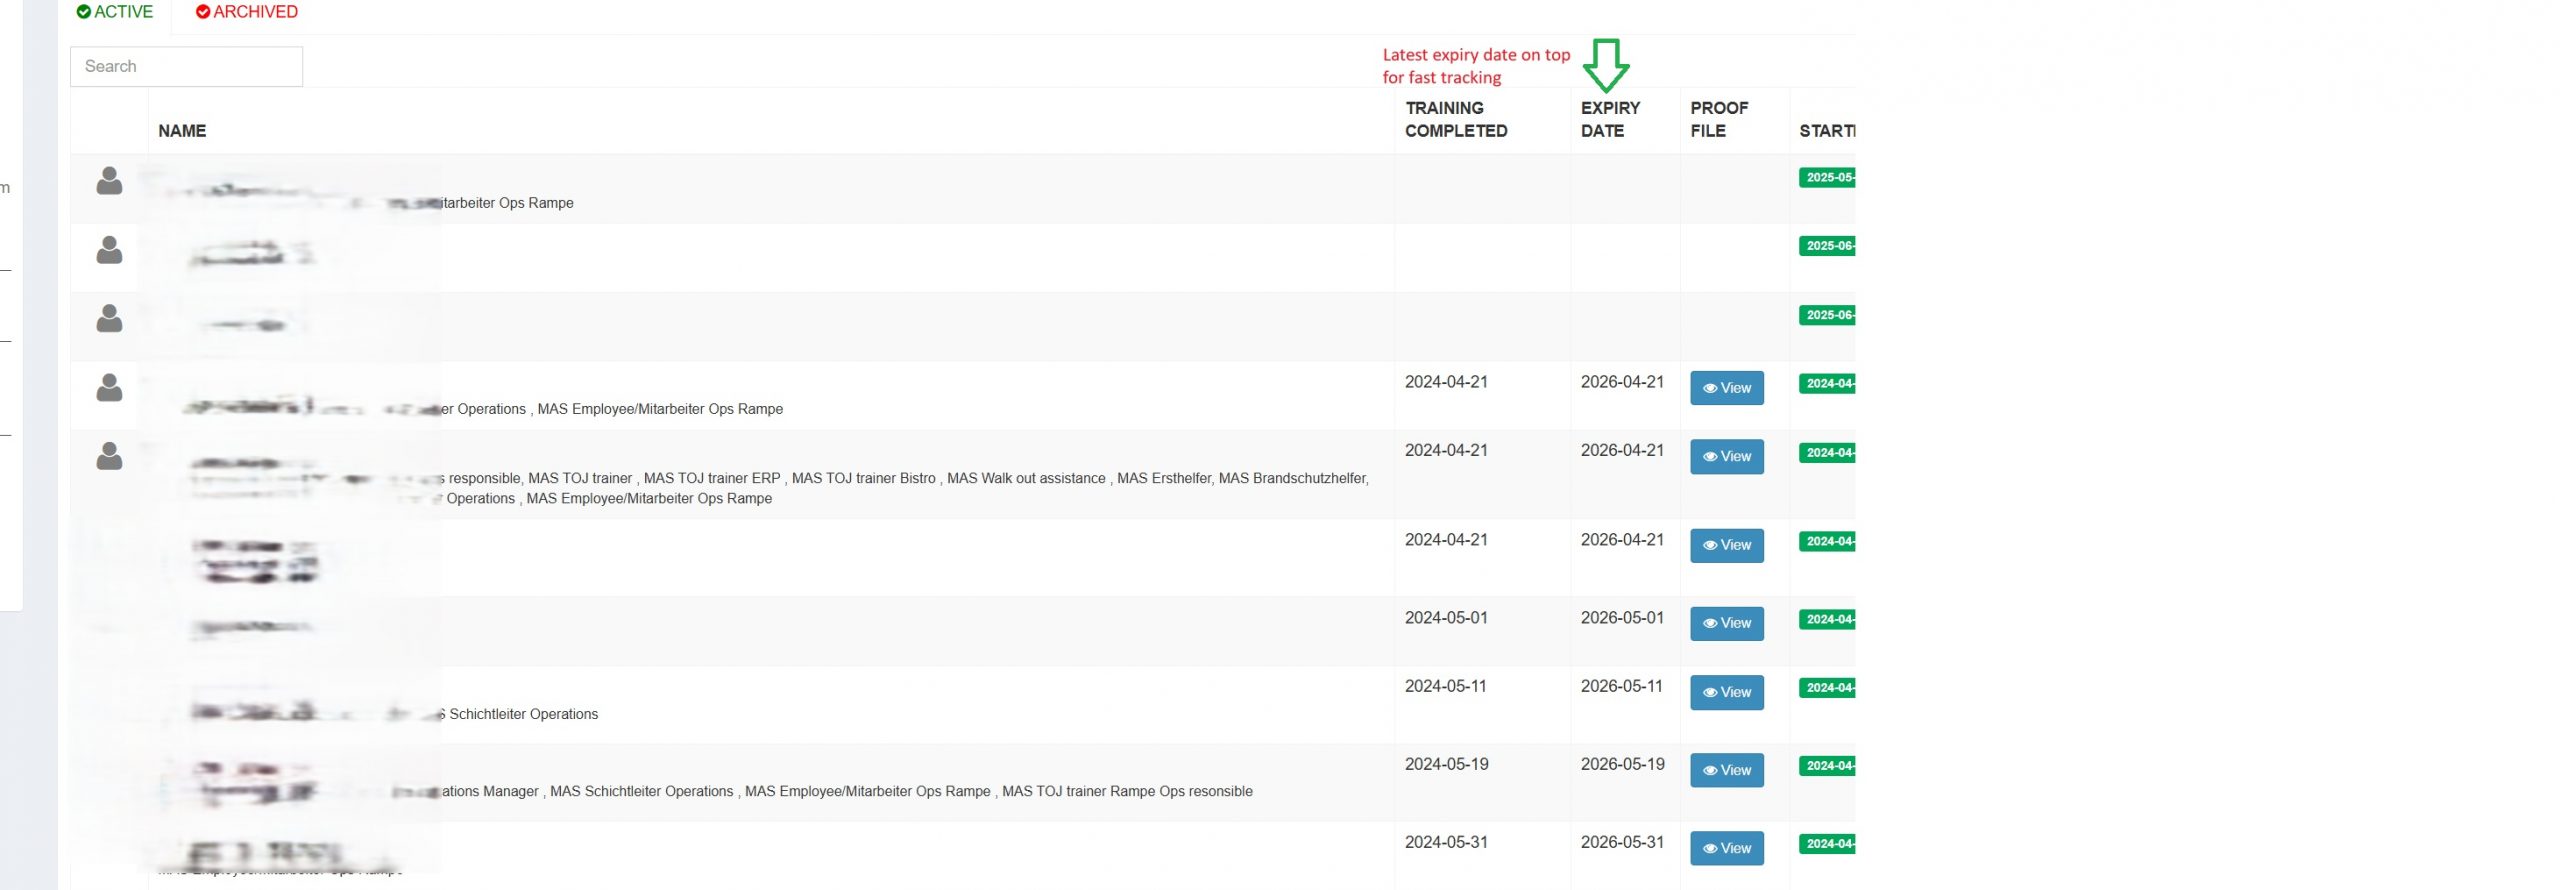View proof file for second 2026-04-21 expiry row
Viewport: 2560px width, 890px height.
pos(1726,457)
